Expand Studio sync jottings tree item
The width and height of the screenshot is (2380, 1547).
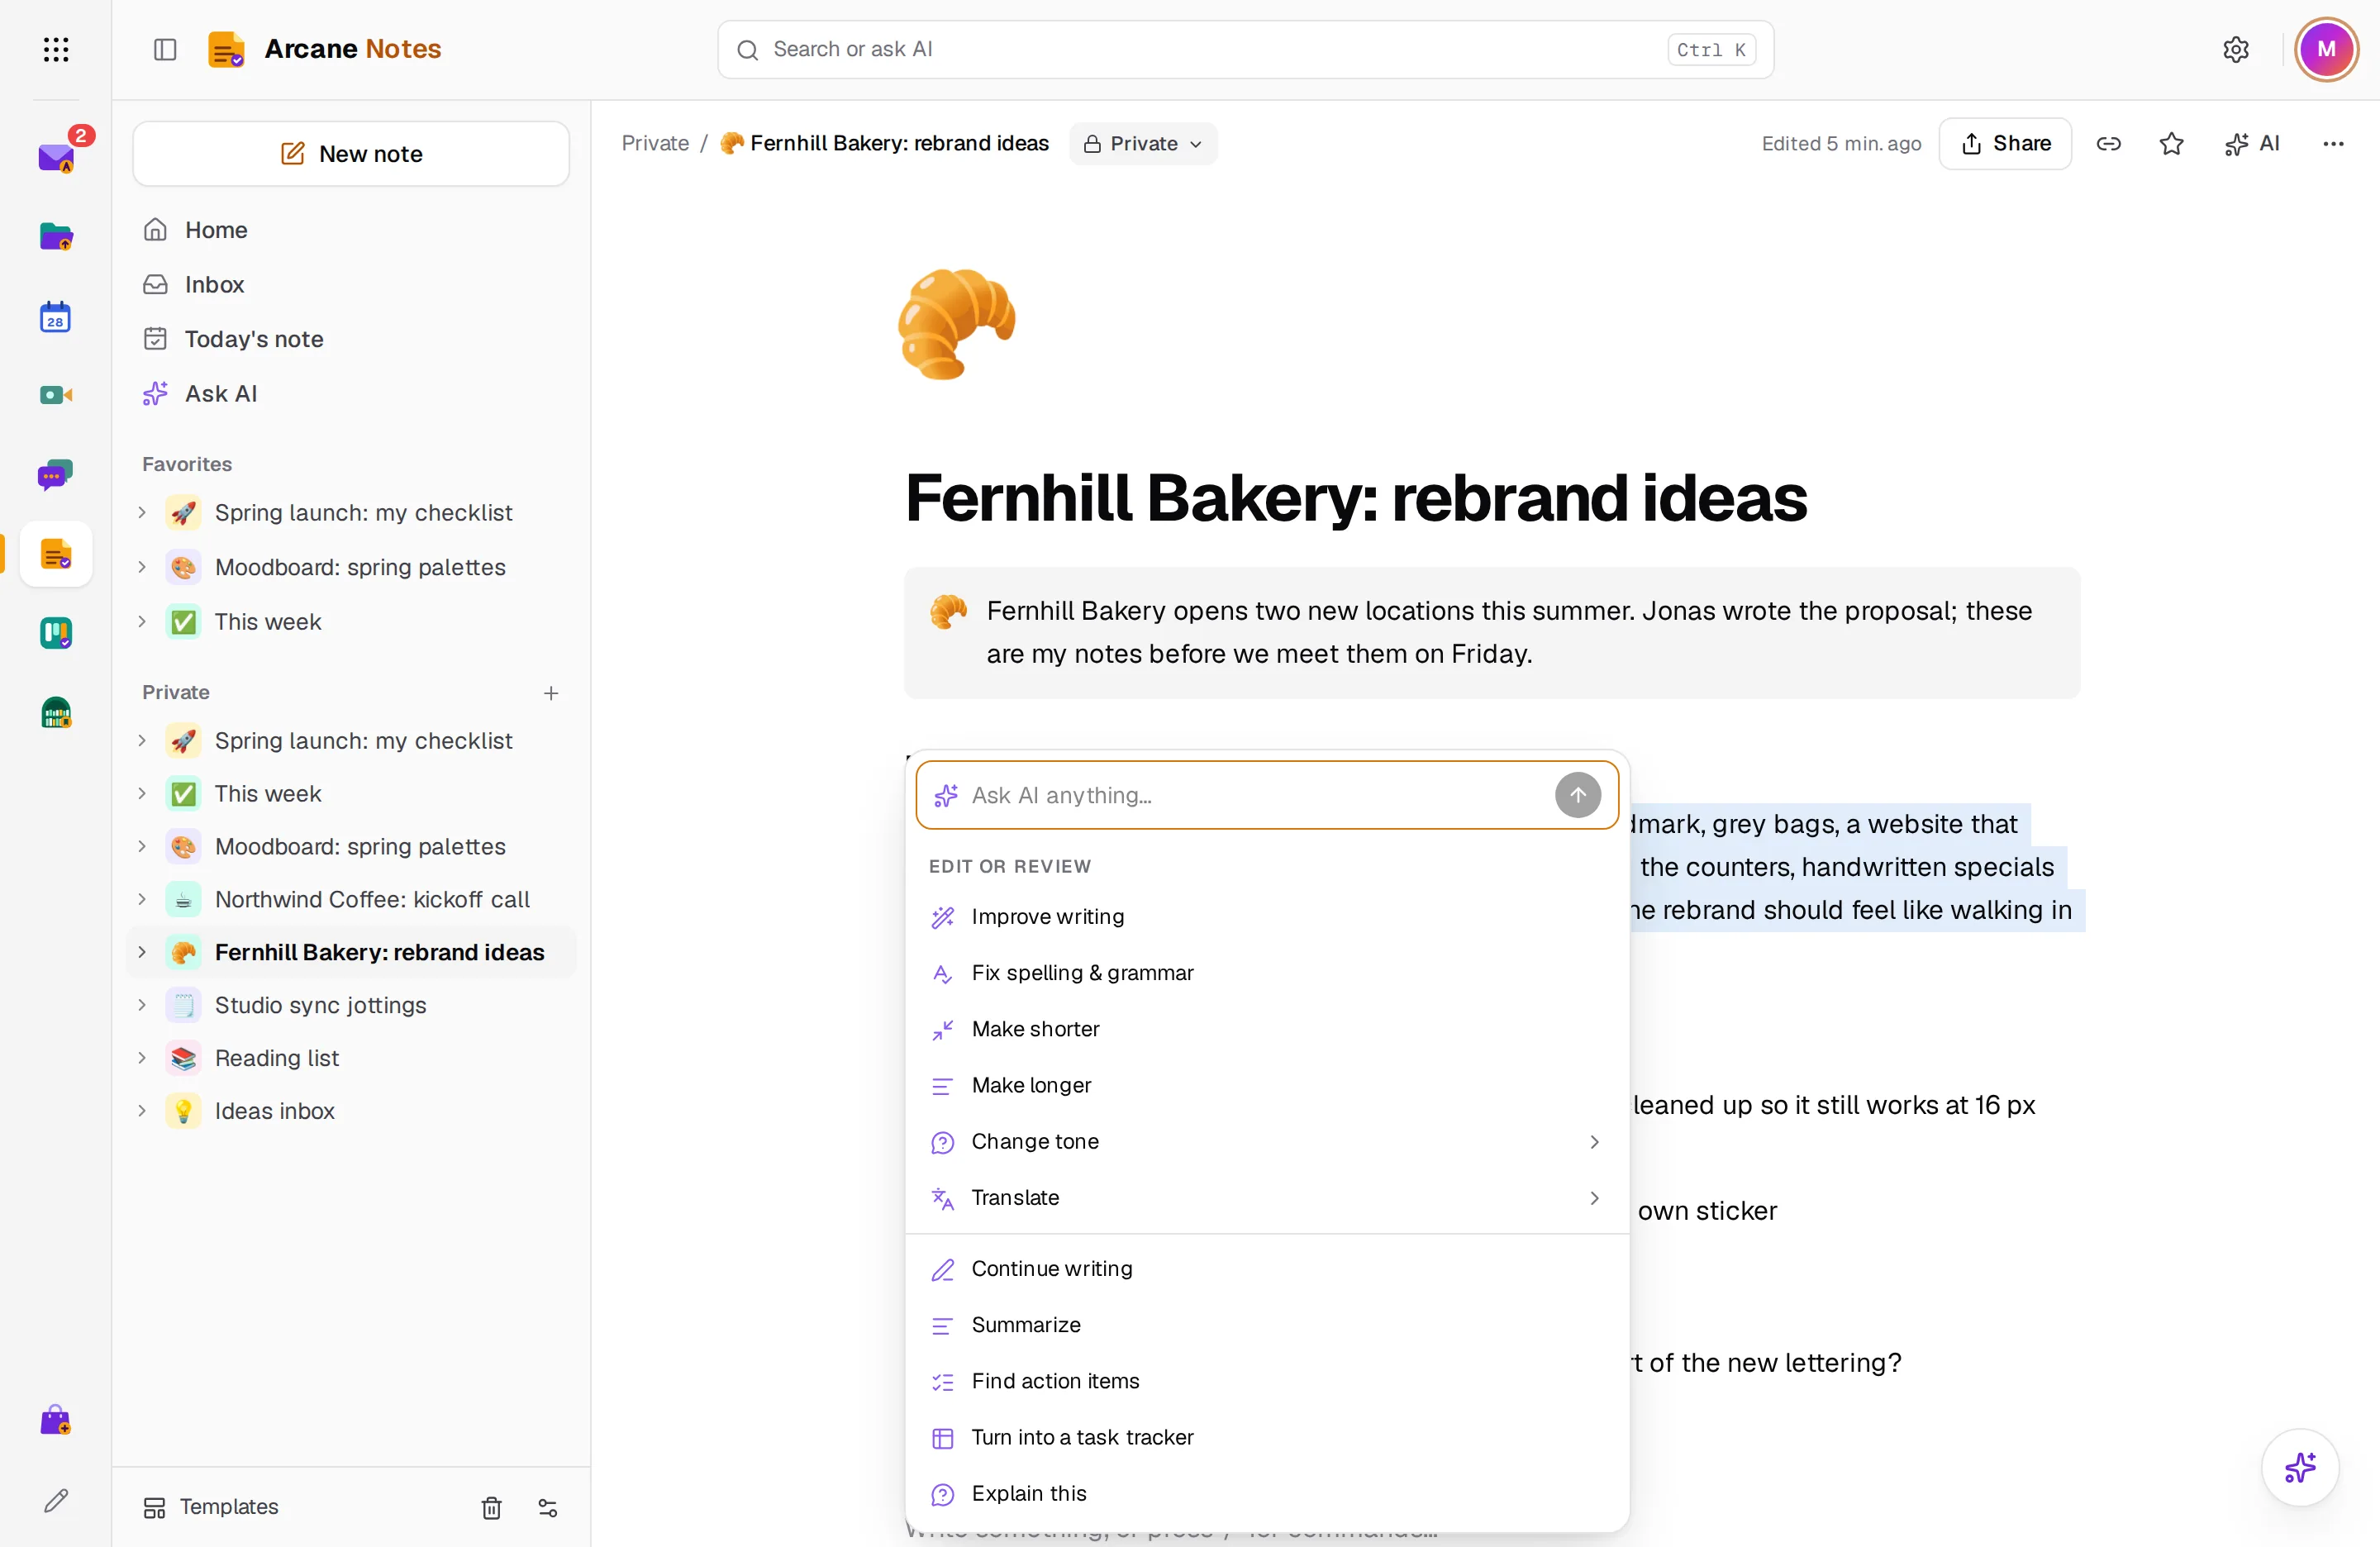pos(142,1005)
